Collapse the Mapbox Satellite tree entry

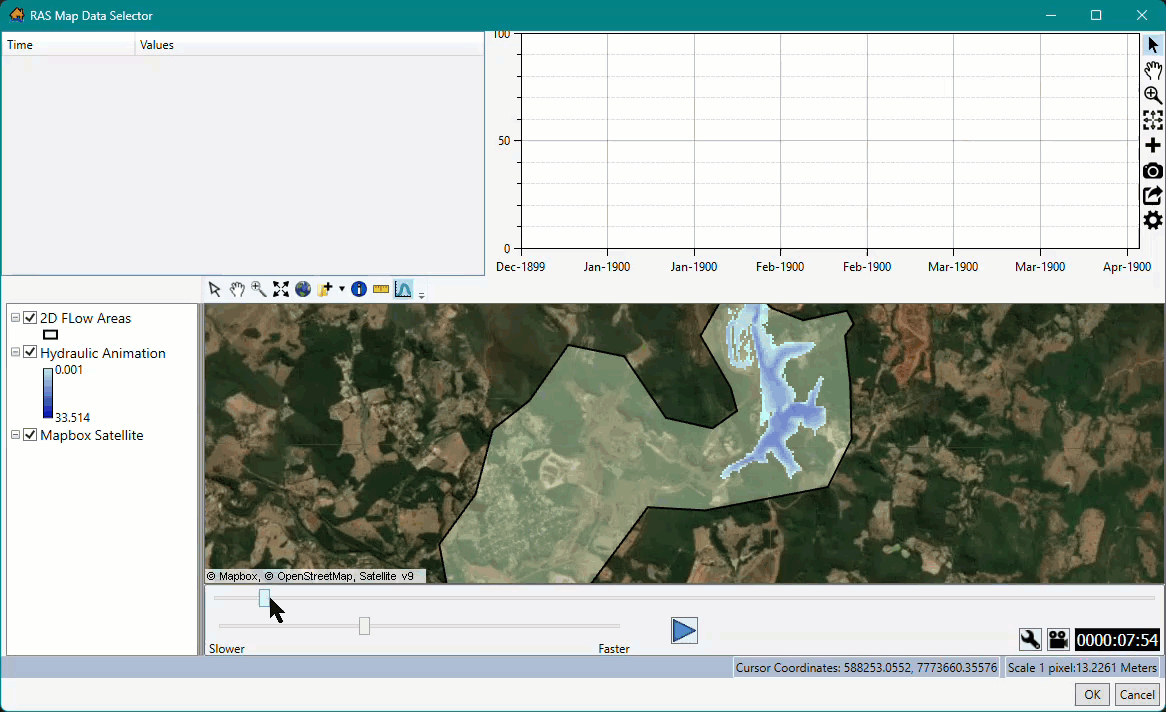15,434
